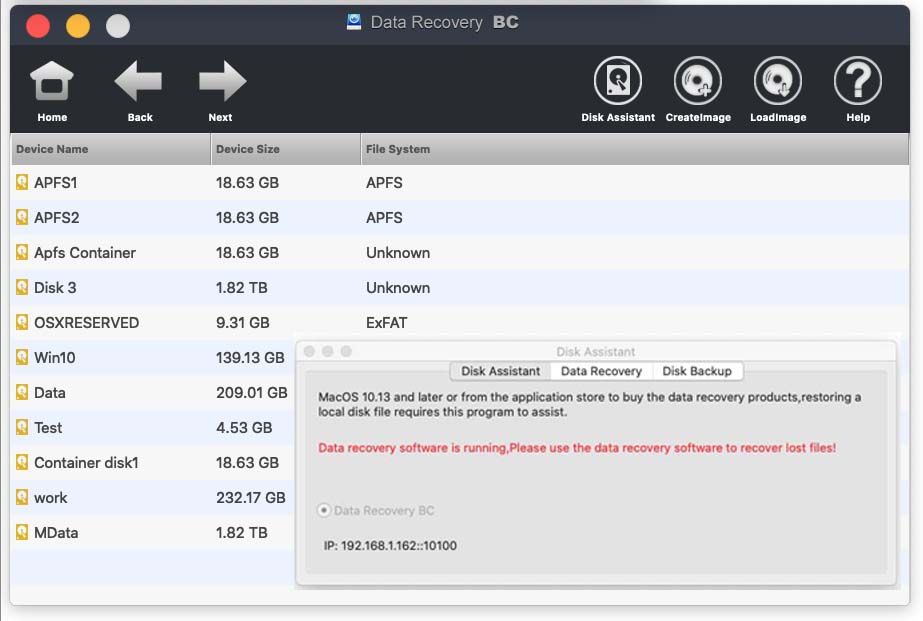Click the CreateImage disc icon
Viewport: 923px width, 621px height.
coord(698,80)
